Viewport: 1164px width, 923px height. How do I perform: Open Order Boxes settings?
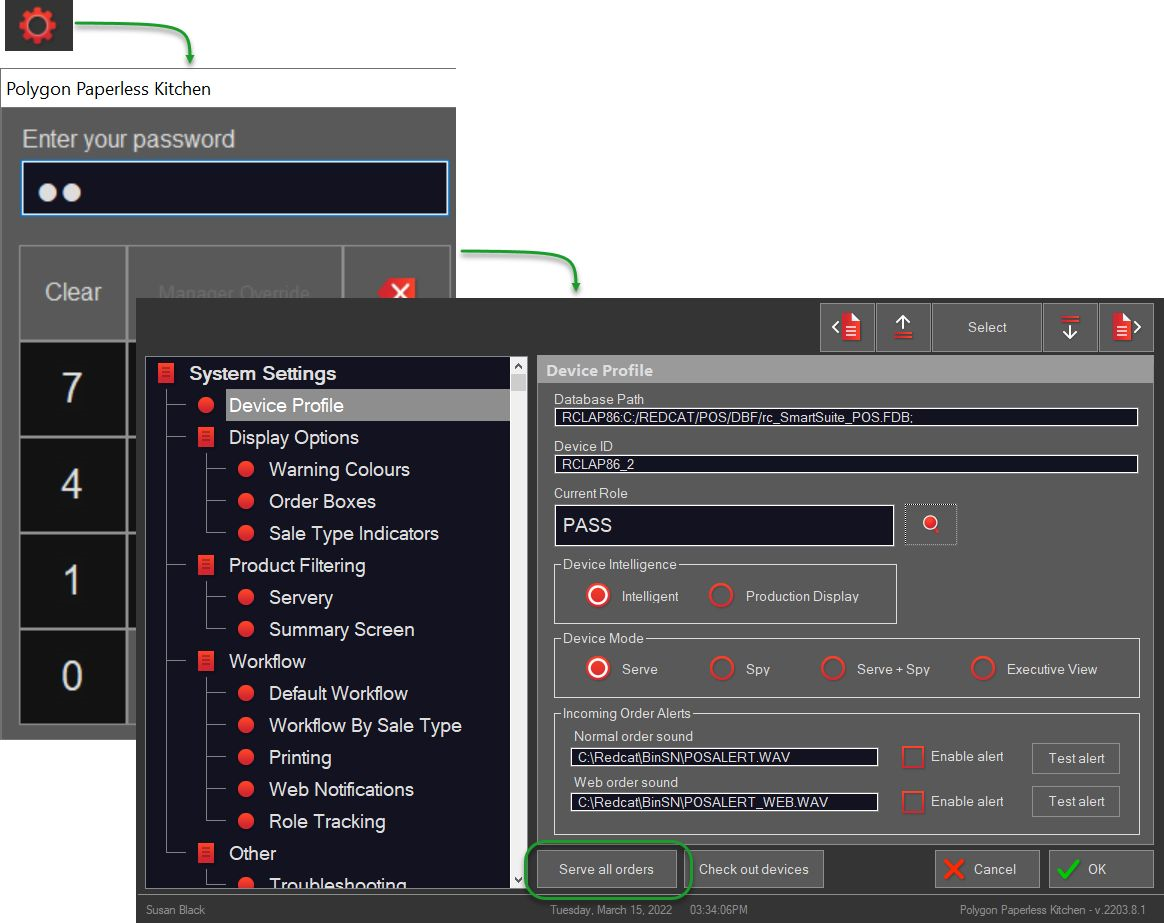tap(322, 501)
